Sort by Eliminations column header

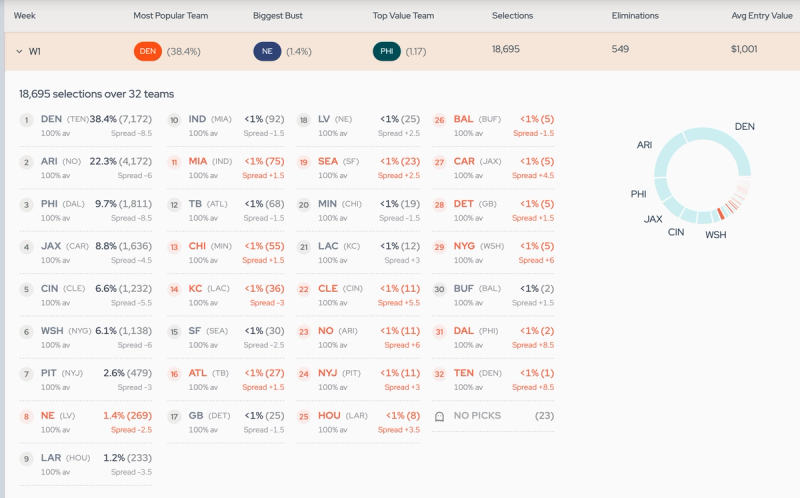[635, 16]
